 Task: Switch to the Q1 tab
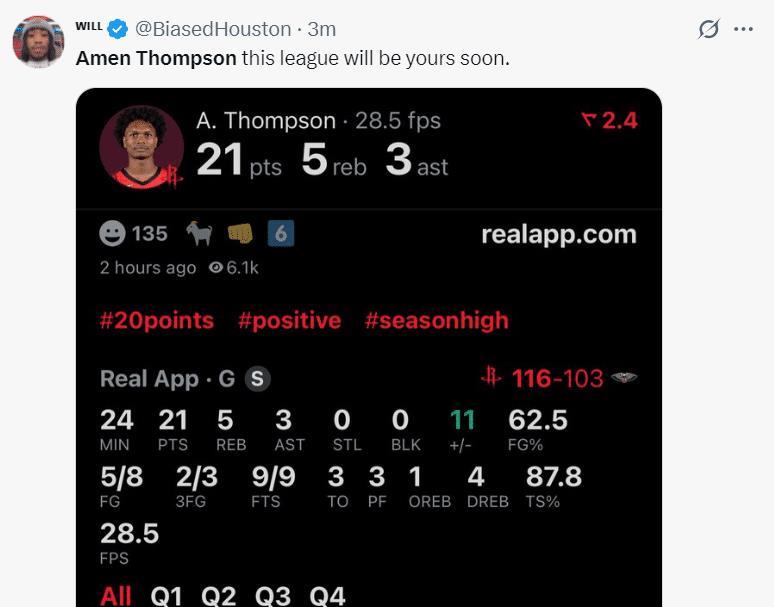click(167, 596)
